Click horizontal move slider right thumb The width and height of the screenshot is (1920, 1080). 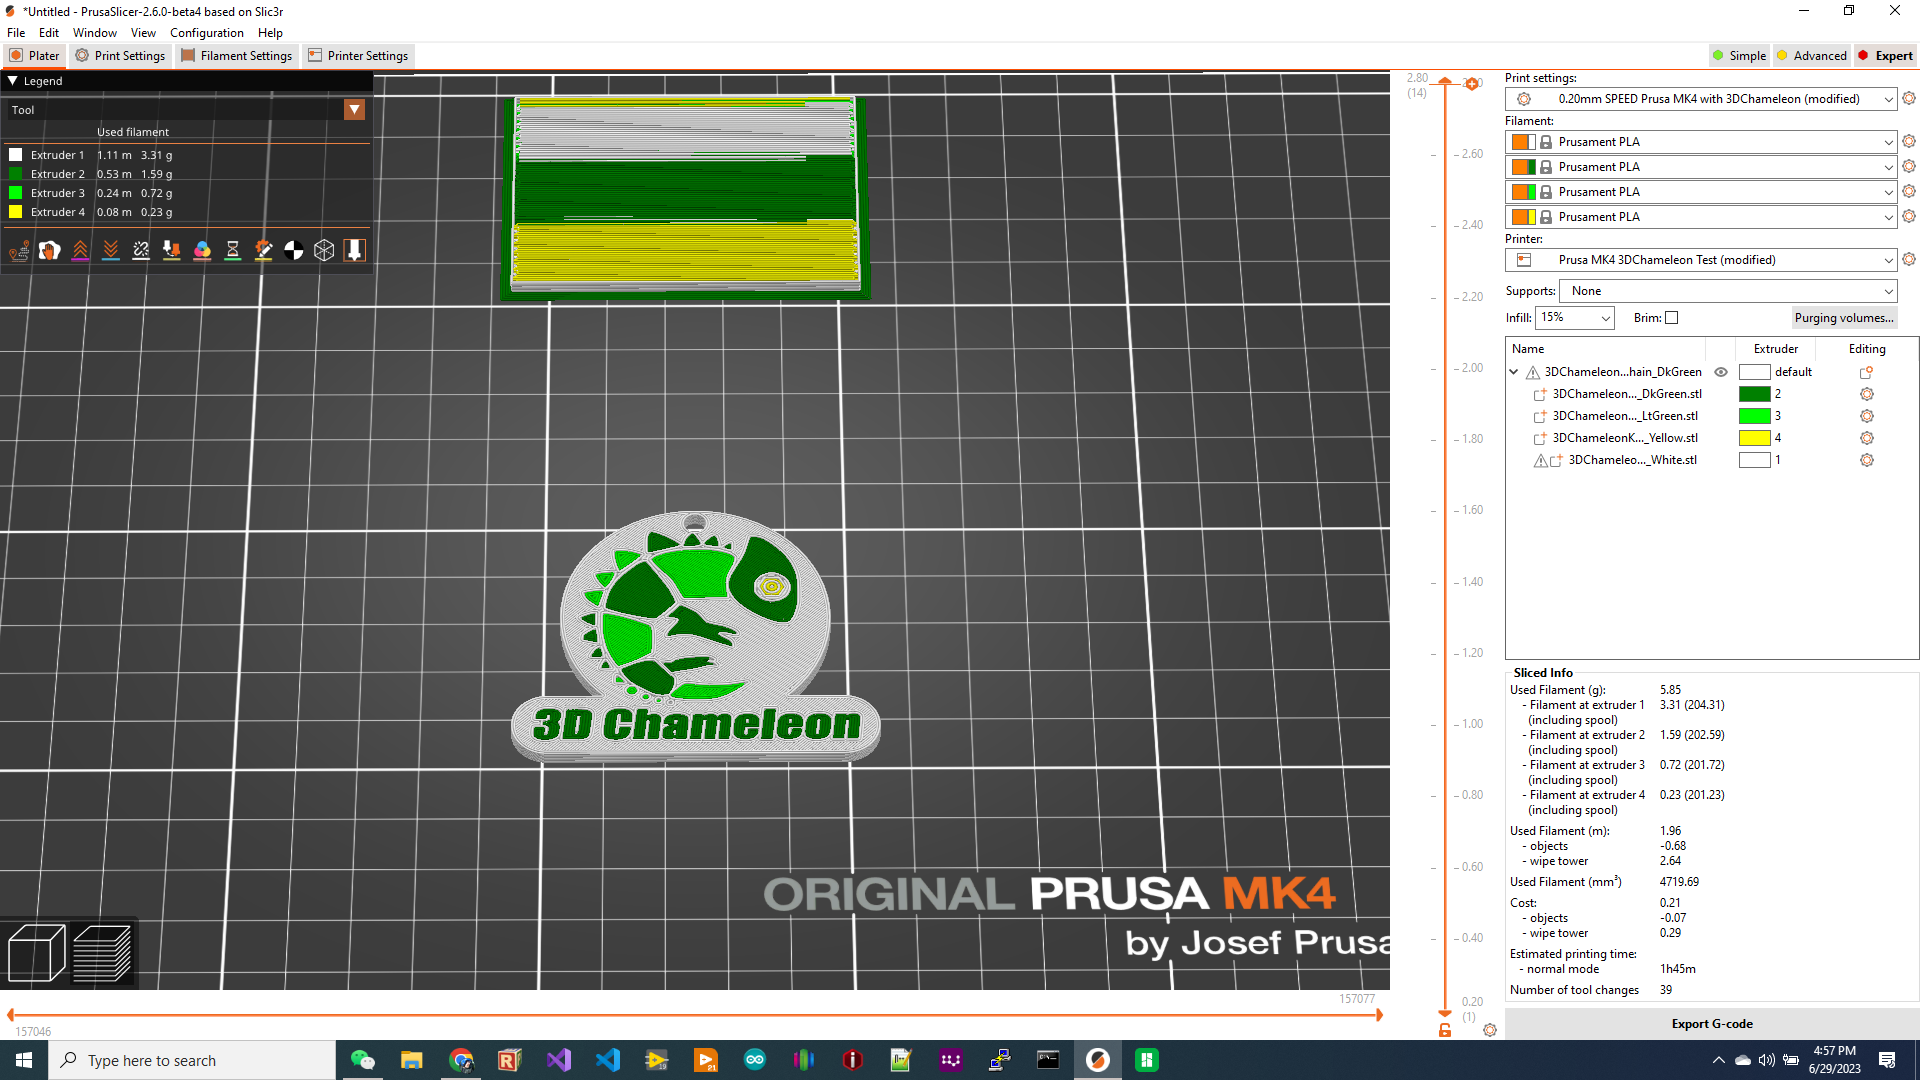pyautogui.click(x=1379, y=1015)
